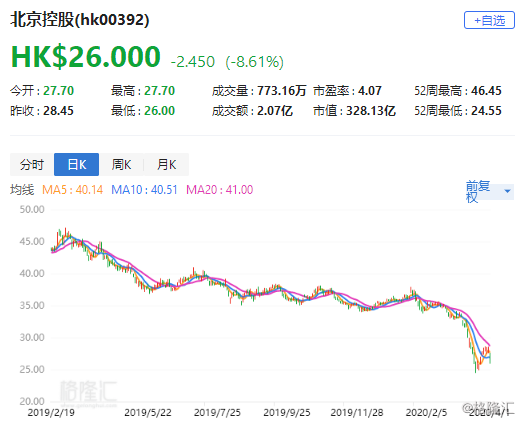Switch to 分时 chart tab
This screenshot has height=422, width=522.
(32, 164)
